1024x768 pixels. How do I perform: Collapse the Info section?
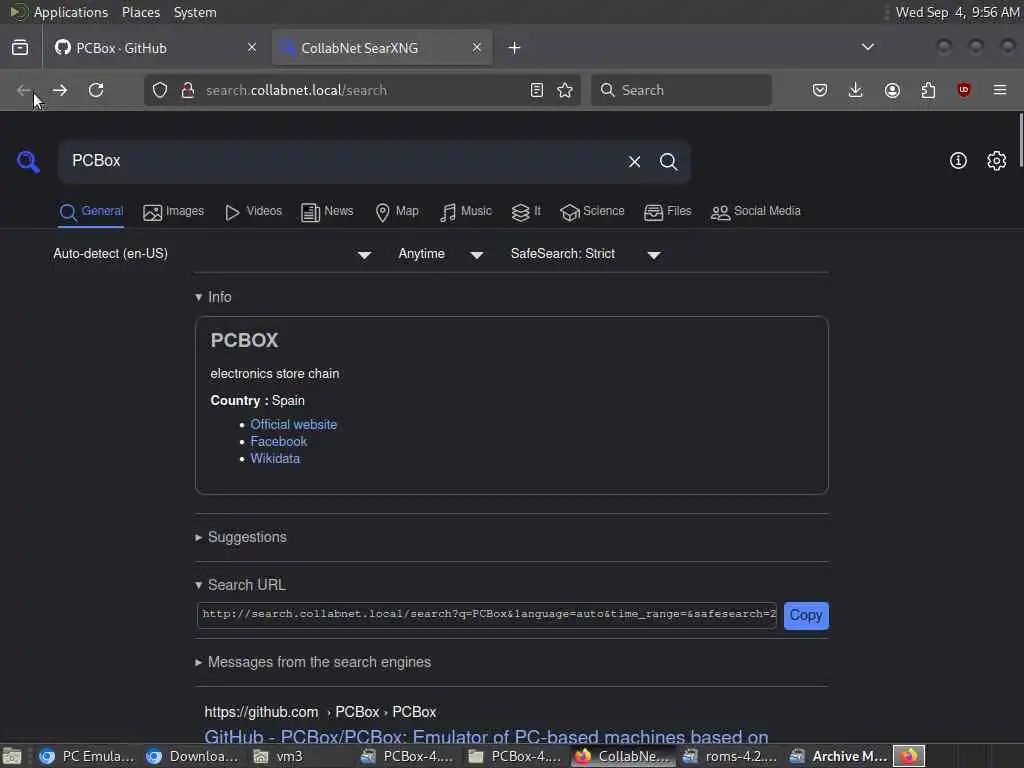click(x=214, y=297)
